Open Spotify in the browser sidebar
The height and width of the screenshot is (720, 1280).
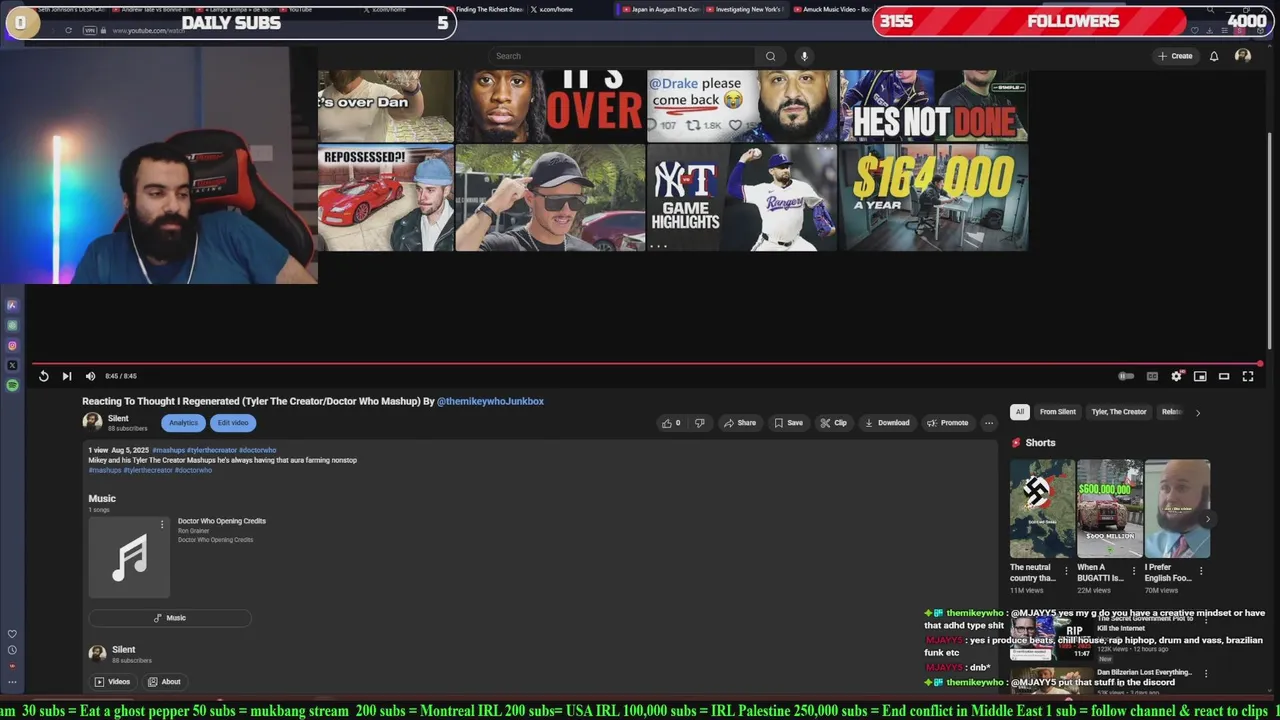[x=12, y=385]
